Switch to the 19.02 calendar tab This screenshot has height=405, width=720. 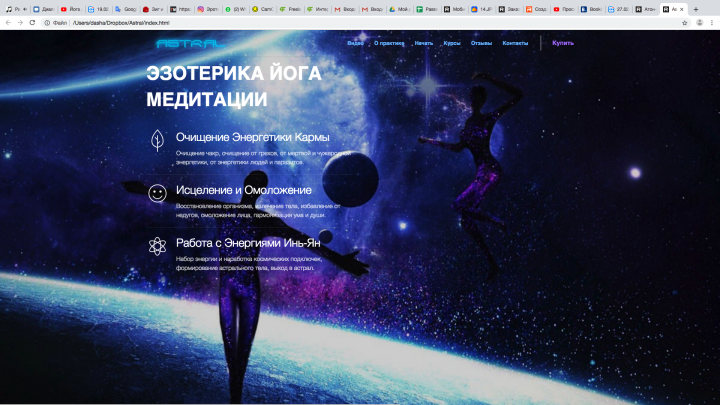tap(98, 9)
